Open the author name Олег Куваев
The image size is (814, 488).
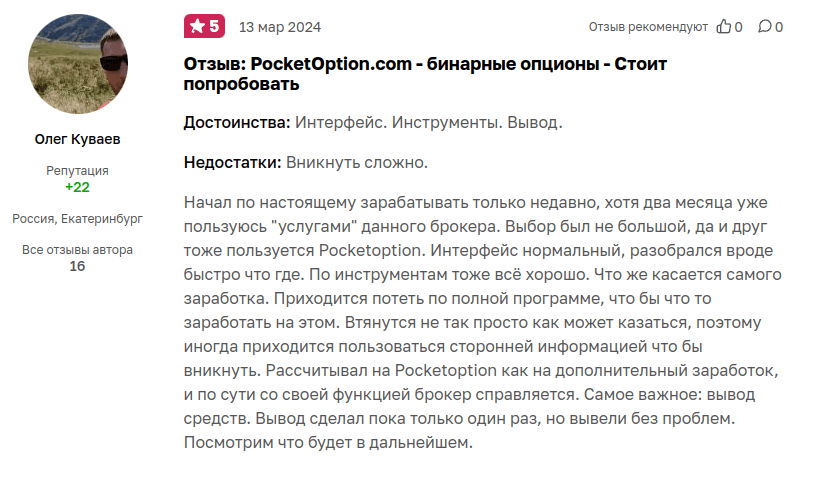(77, 139)
